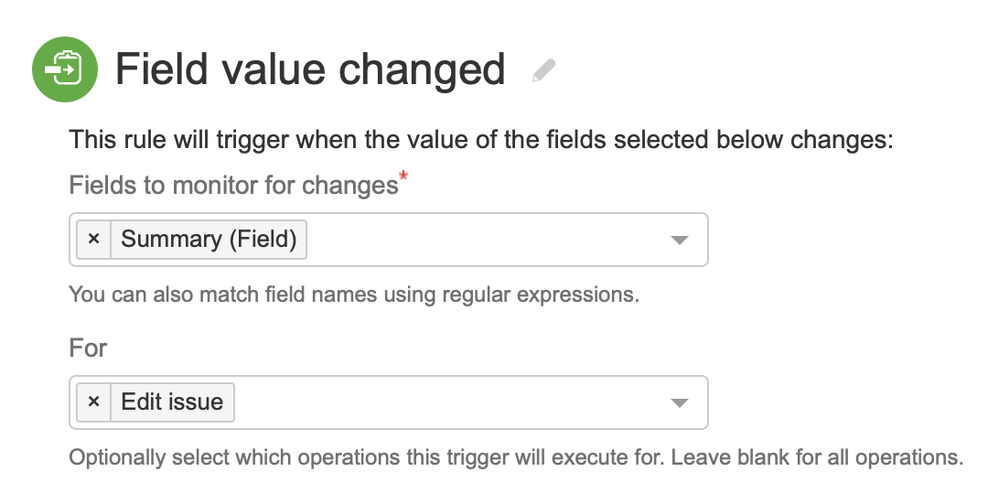This screenshot has height=492, width=999.
Task: Click the Field value changed title
Action: click(x=310, y=70)
